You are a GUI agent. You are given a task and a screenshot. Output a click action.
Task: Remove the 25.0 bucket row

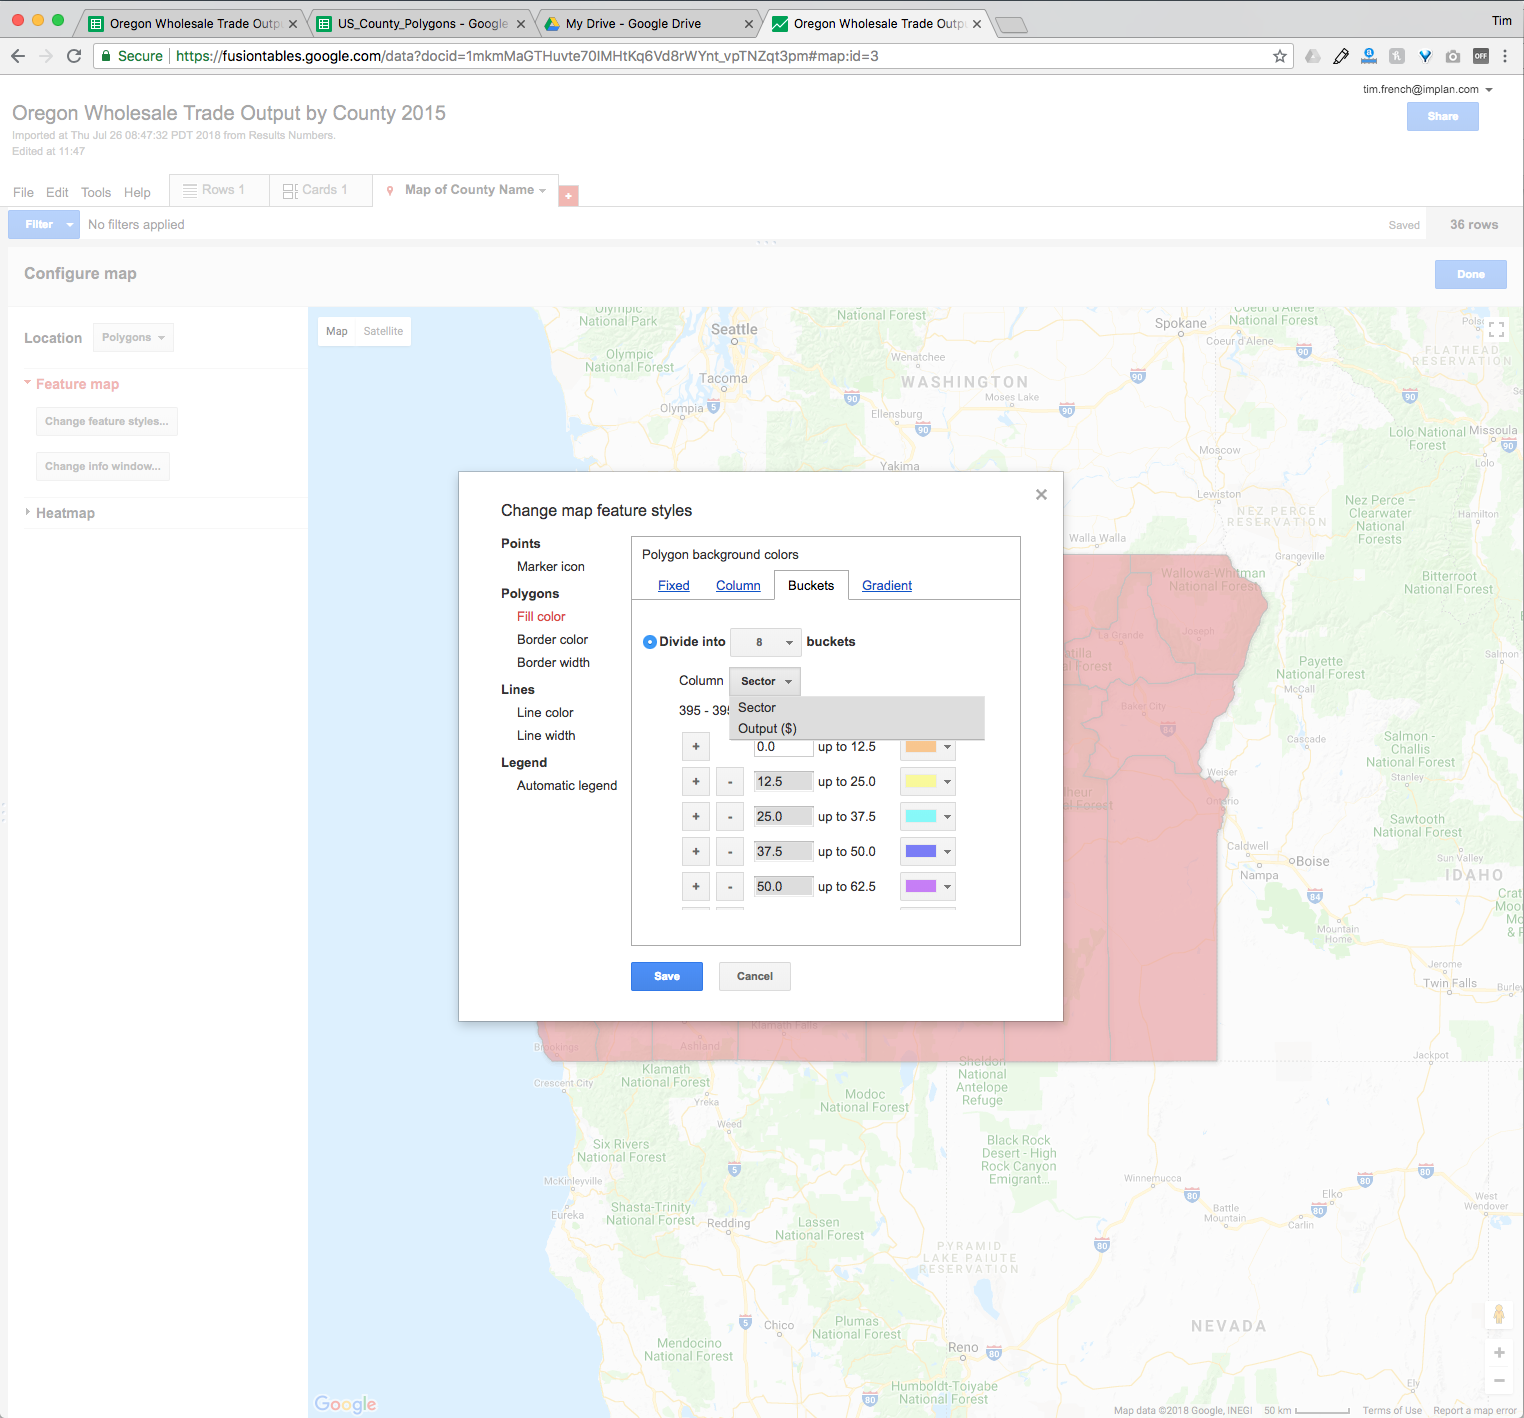coord(730,817)
